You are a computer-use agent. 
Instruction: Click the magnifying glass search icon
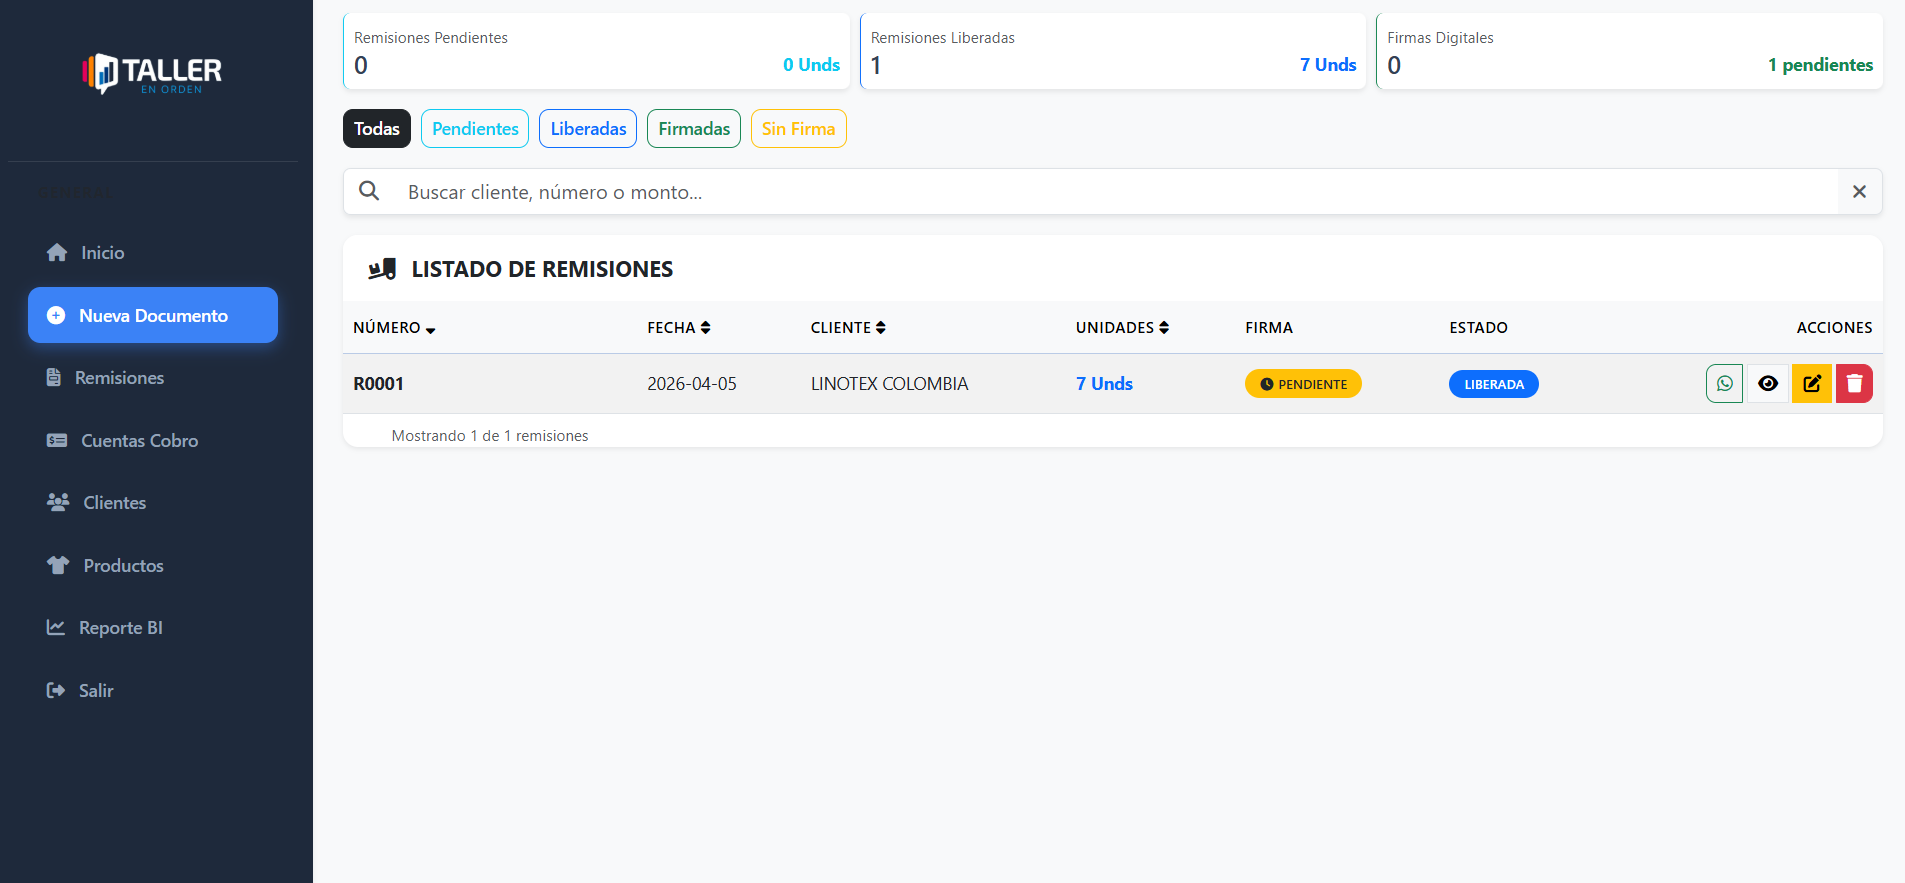tap(369, 192)
